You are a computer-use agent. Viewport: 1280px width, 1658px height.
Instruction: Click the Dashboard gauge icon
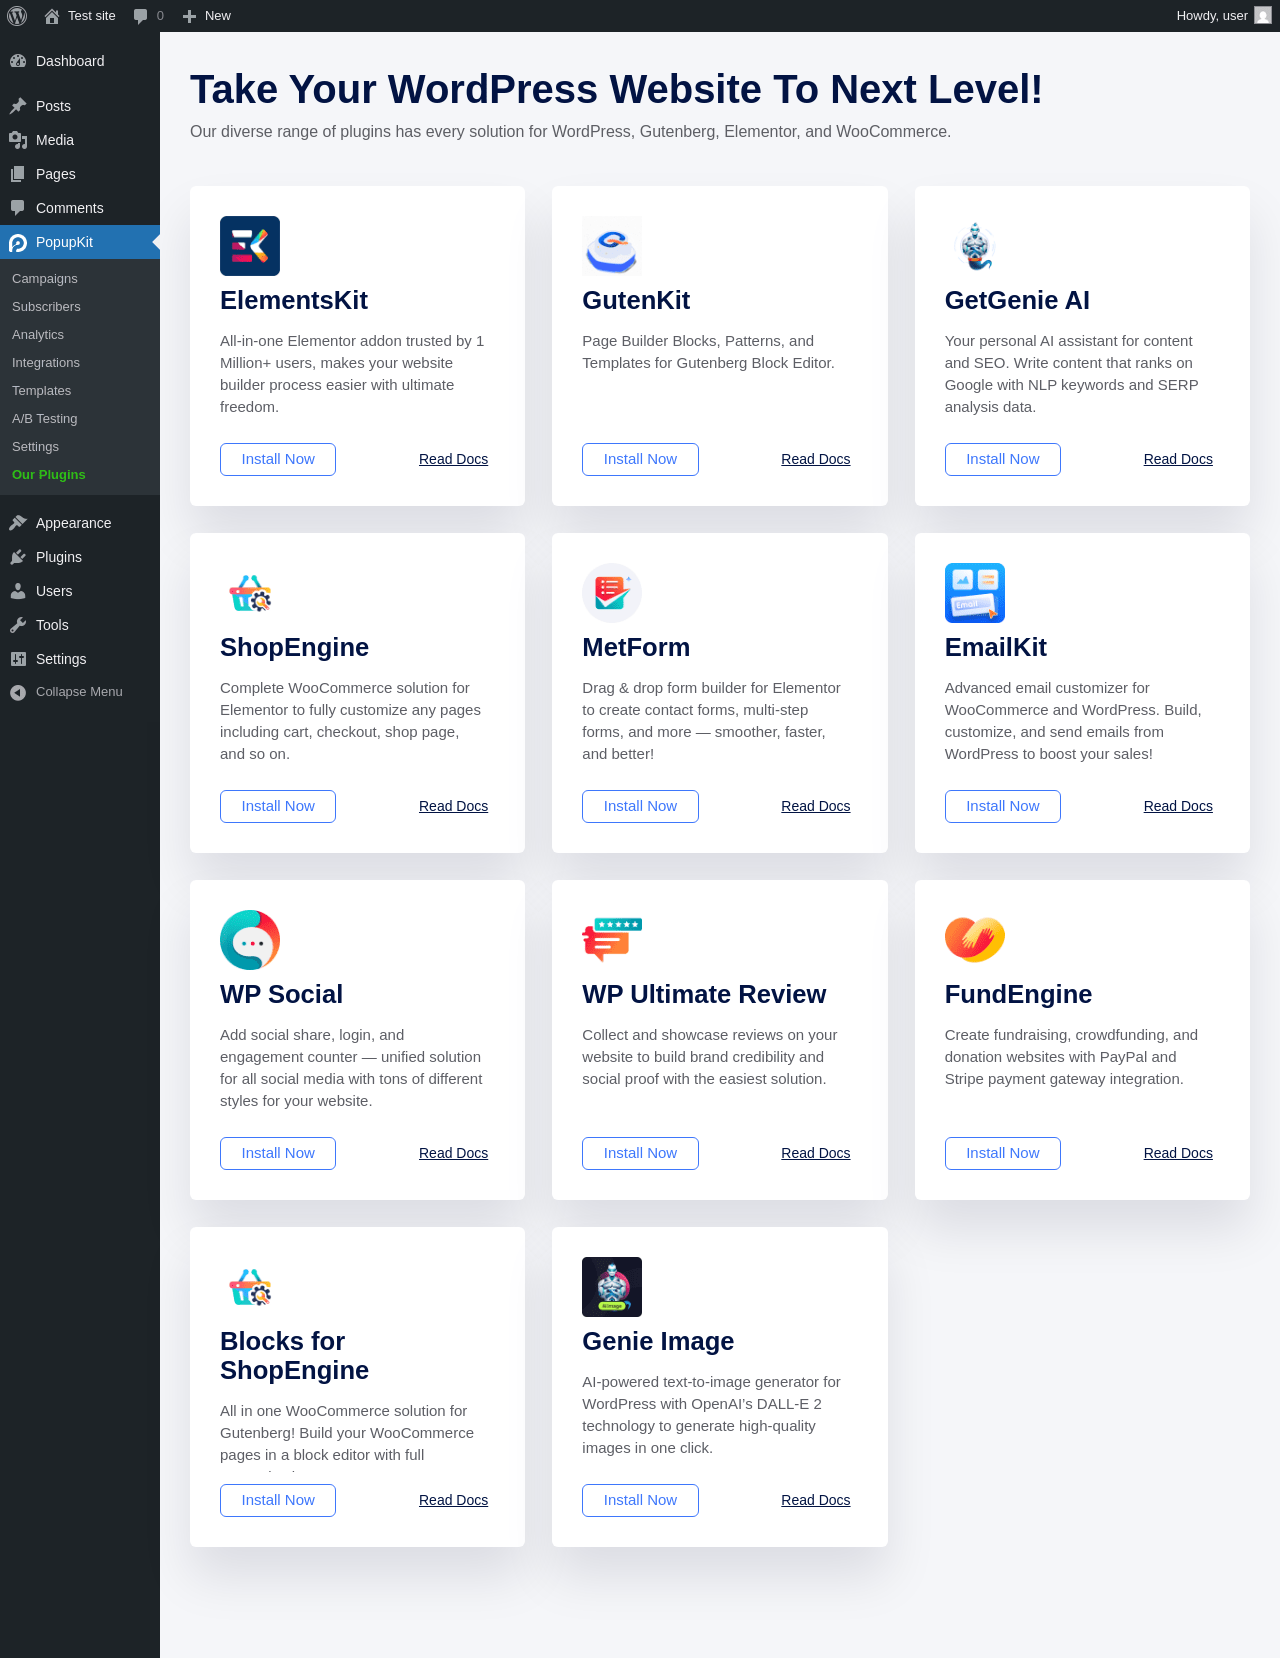[18, 61]
